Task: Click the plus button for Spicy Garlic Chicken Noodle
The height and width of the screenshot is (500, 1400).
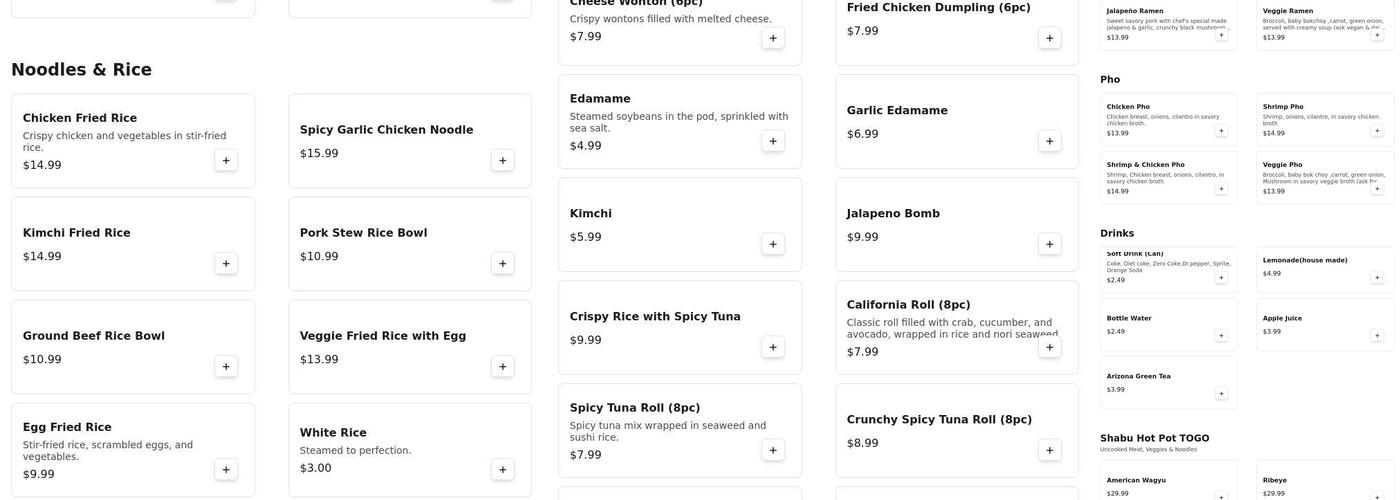Action: pyautogui.click(x=503, y=160)
